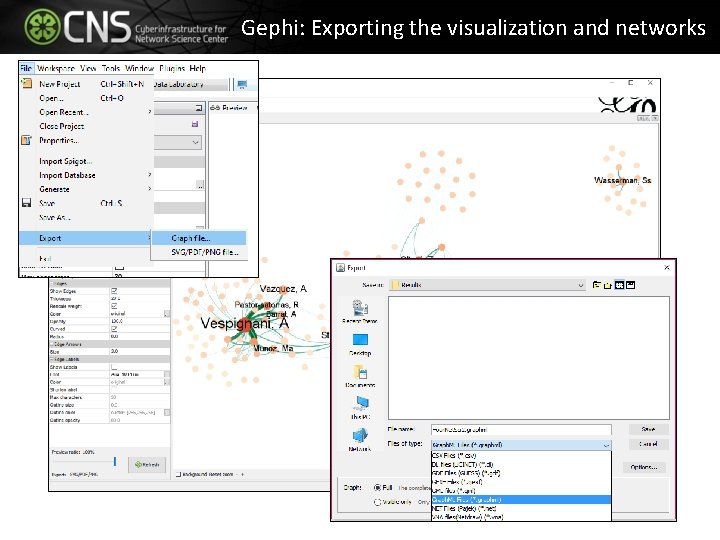Toggle the Curved edges checkbox
The image size is (720, 540).
114,329
